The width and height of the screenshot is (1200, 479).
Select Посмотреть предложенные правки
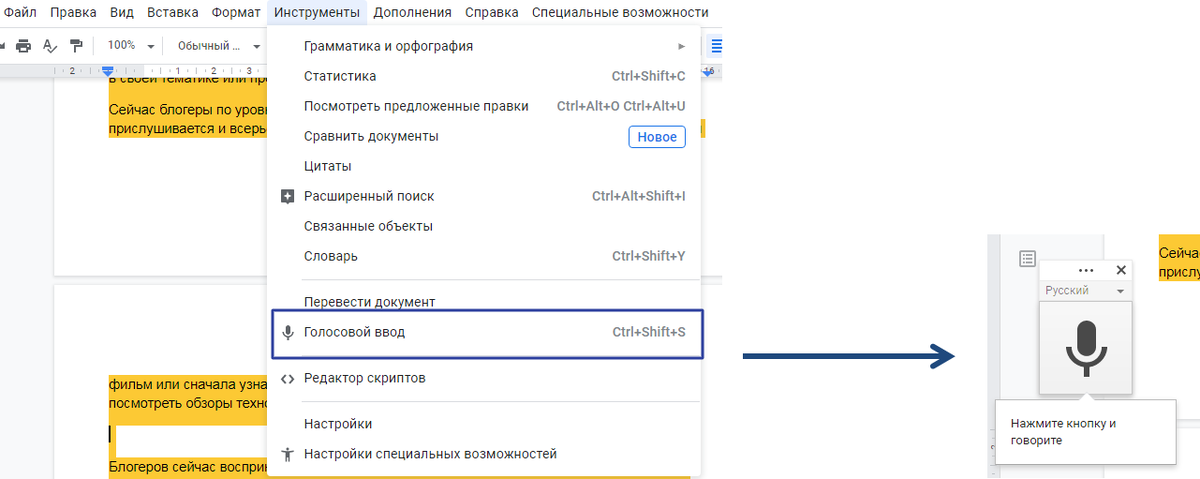[485, 106]
